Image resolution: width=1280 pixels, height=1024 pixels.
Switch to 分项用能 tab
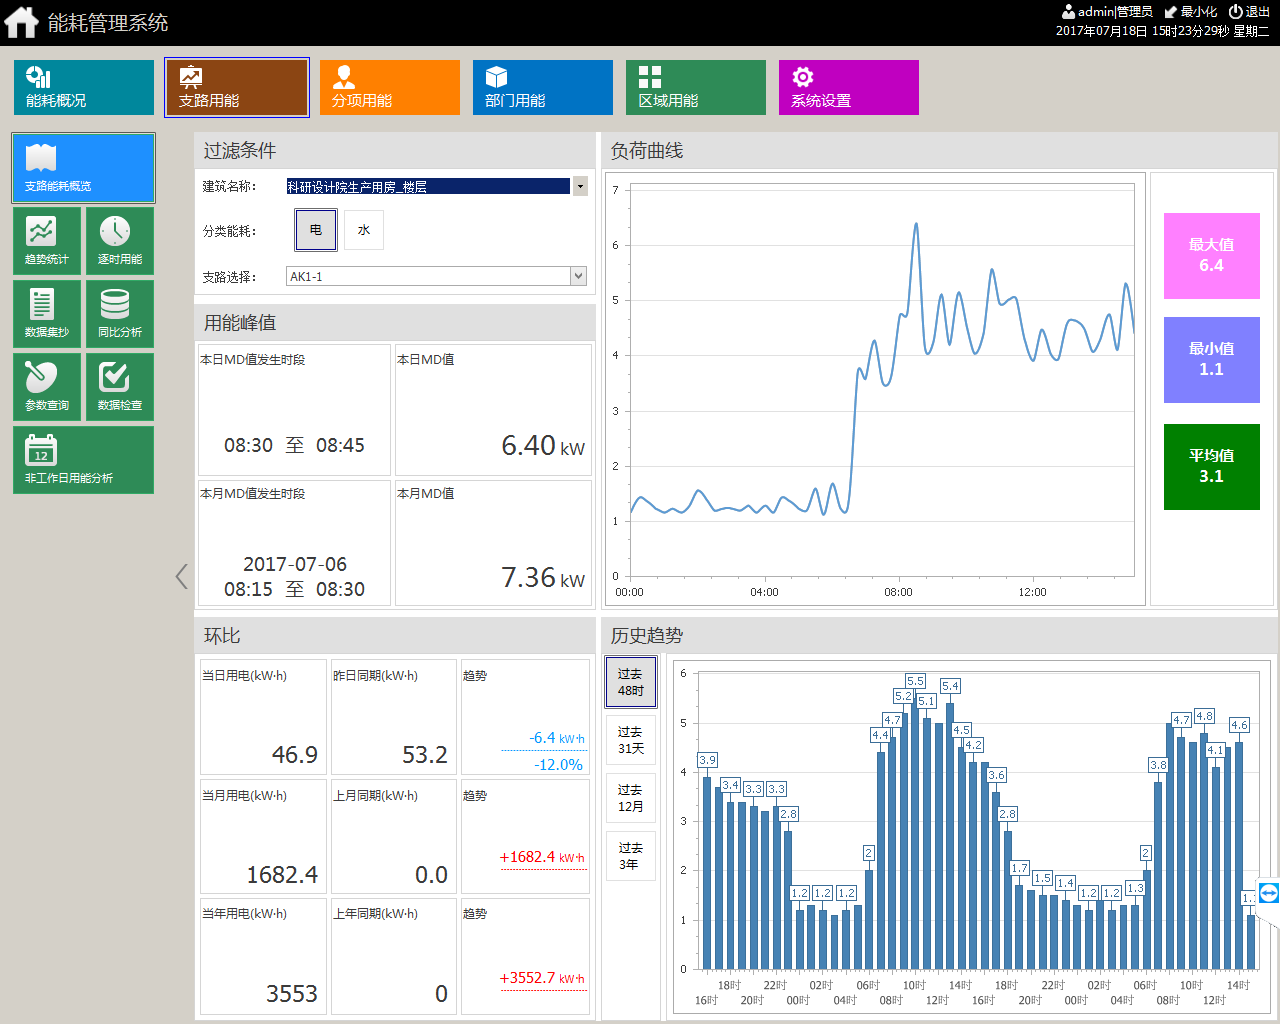[390, 88]
